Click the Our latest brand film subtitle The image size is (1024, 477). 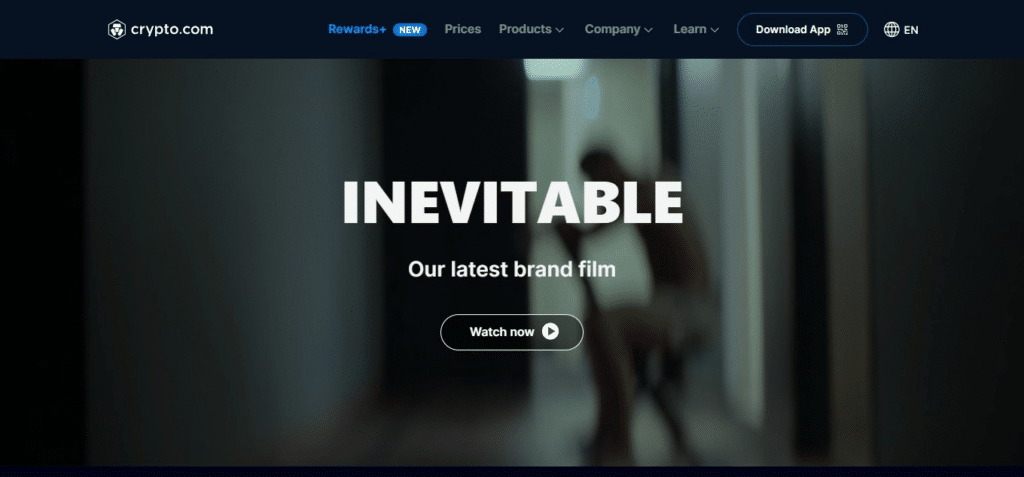coord(511,269)
